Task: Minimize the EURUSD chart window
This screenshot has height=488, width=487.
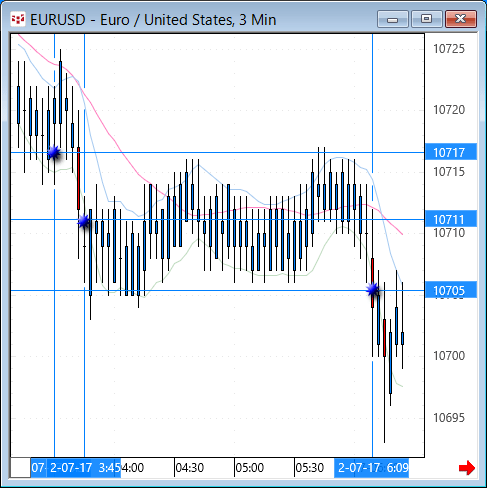Action: 393,19
